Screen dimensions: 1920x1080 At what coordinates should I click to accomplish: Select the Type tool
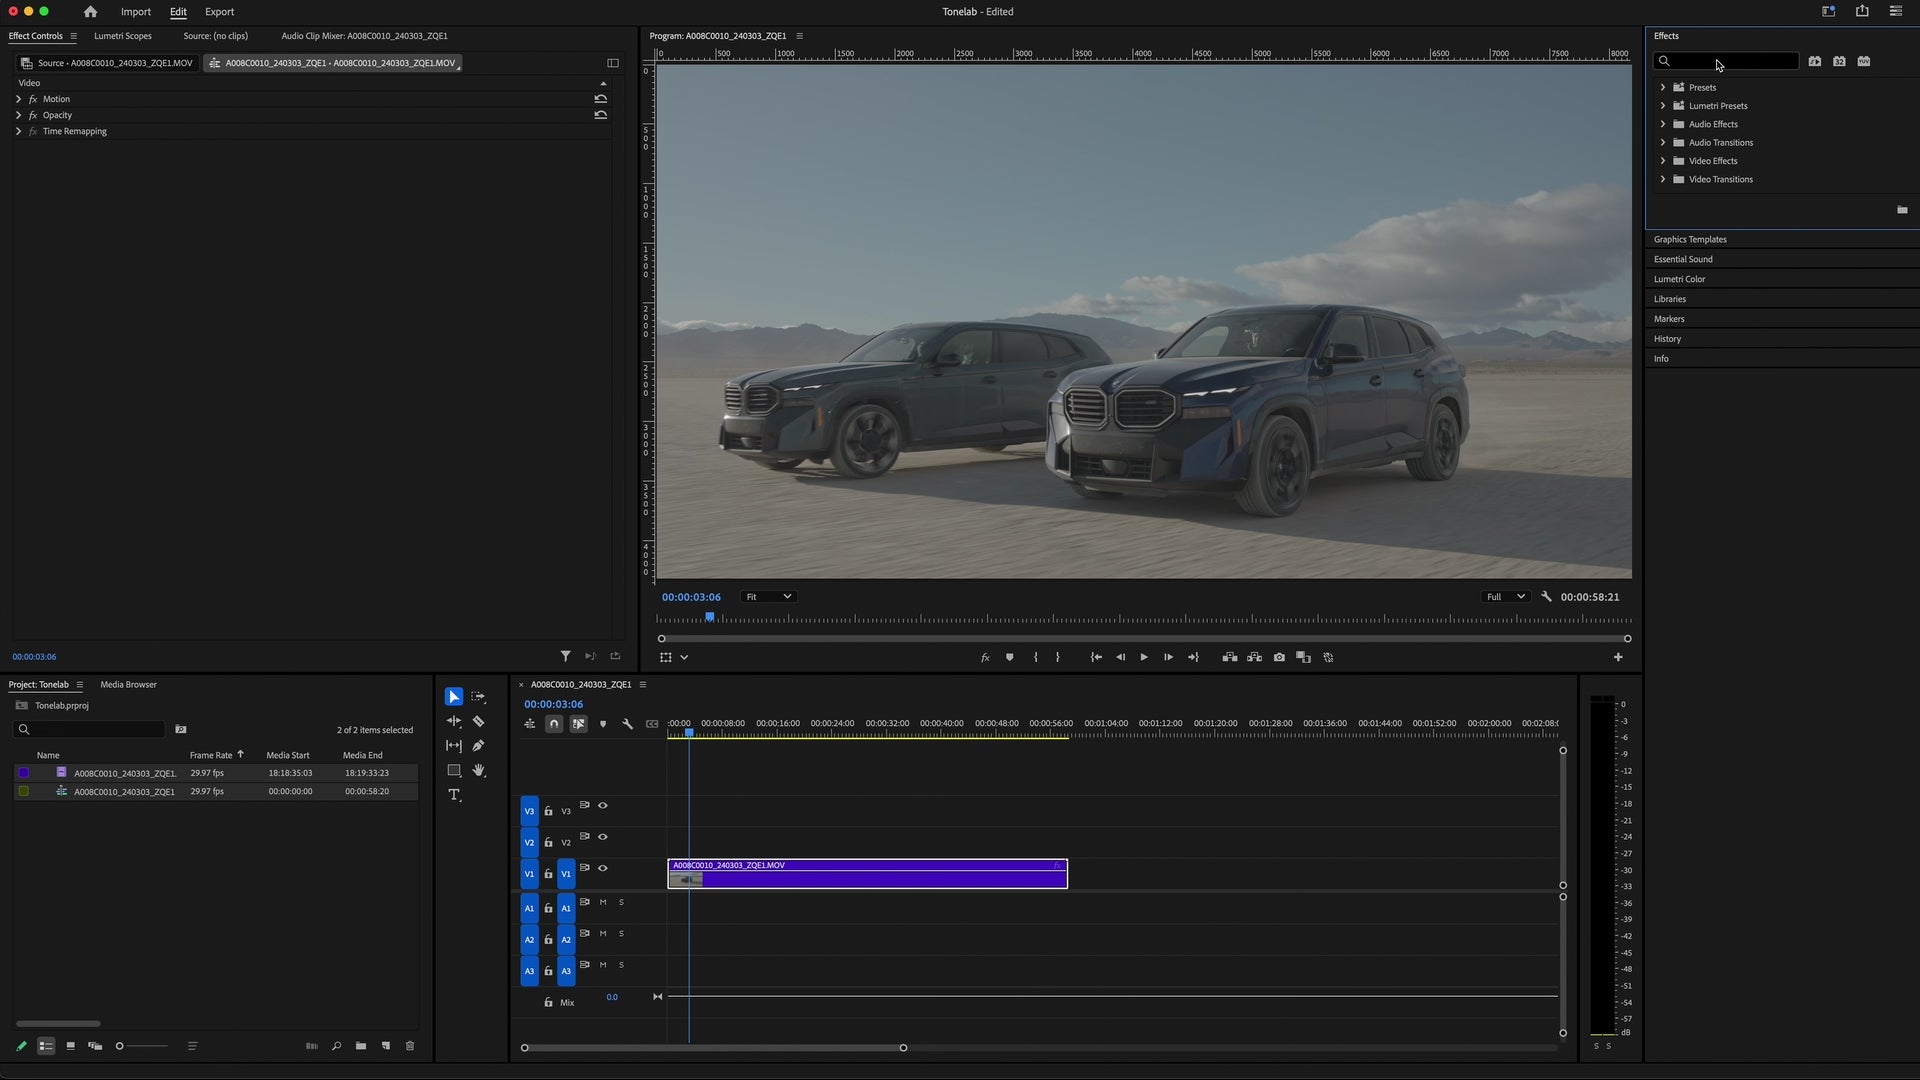point(454,795)
